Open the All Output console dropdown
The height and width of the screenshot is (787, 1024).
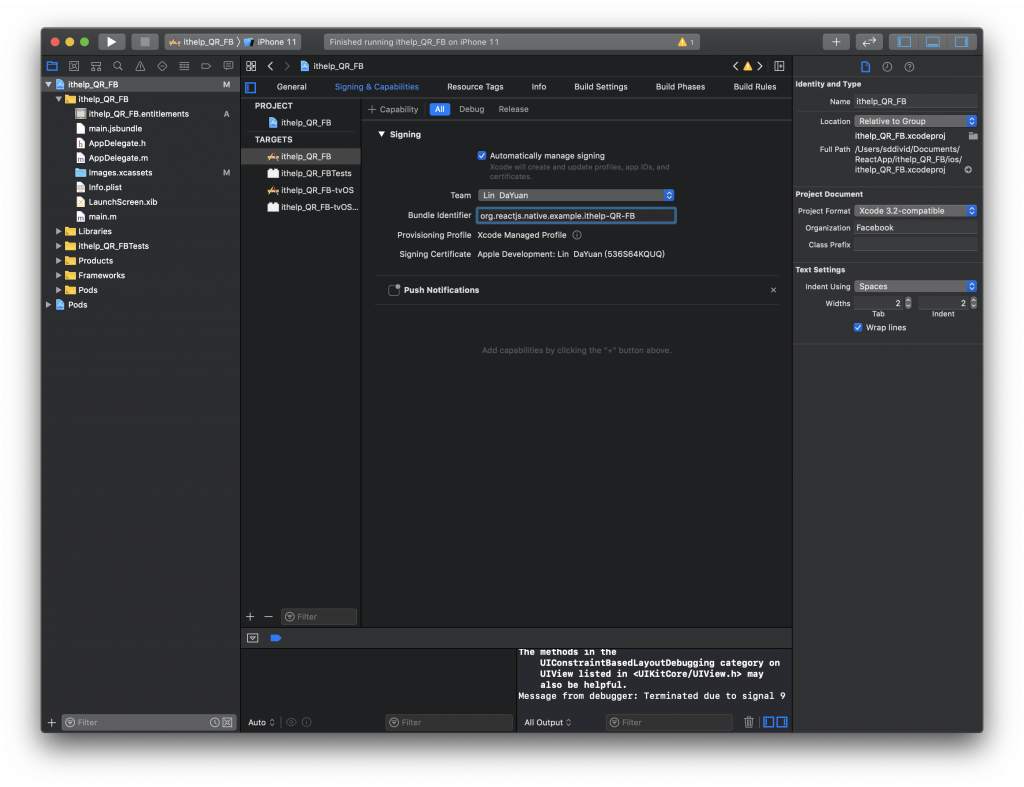548,722
